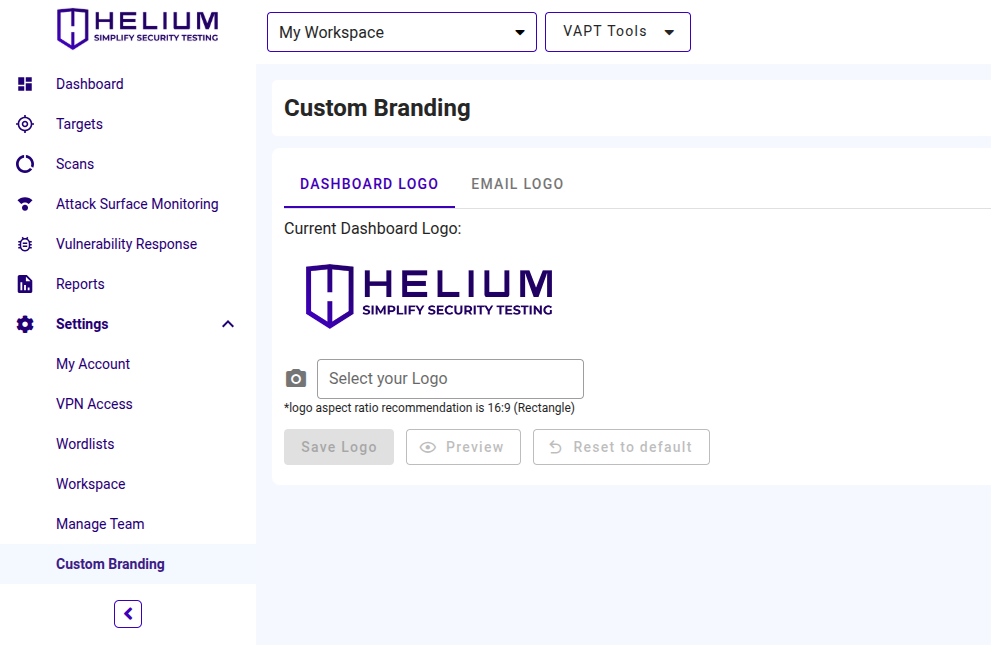Click the Reset to default button
The height and width of the screenshot is (645, 991).
(621, 447)
